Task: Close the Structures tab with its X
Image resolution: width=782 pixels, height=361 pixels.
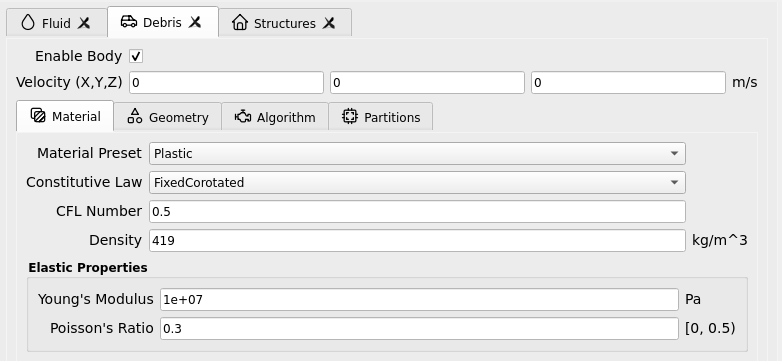Action: (329, 23)
